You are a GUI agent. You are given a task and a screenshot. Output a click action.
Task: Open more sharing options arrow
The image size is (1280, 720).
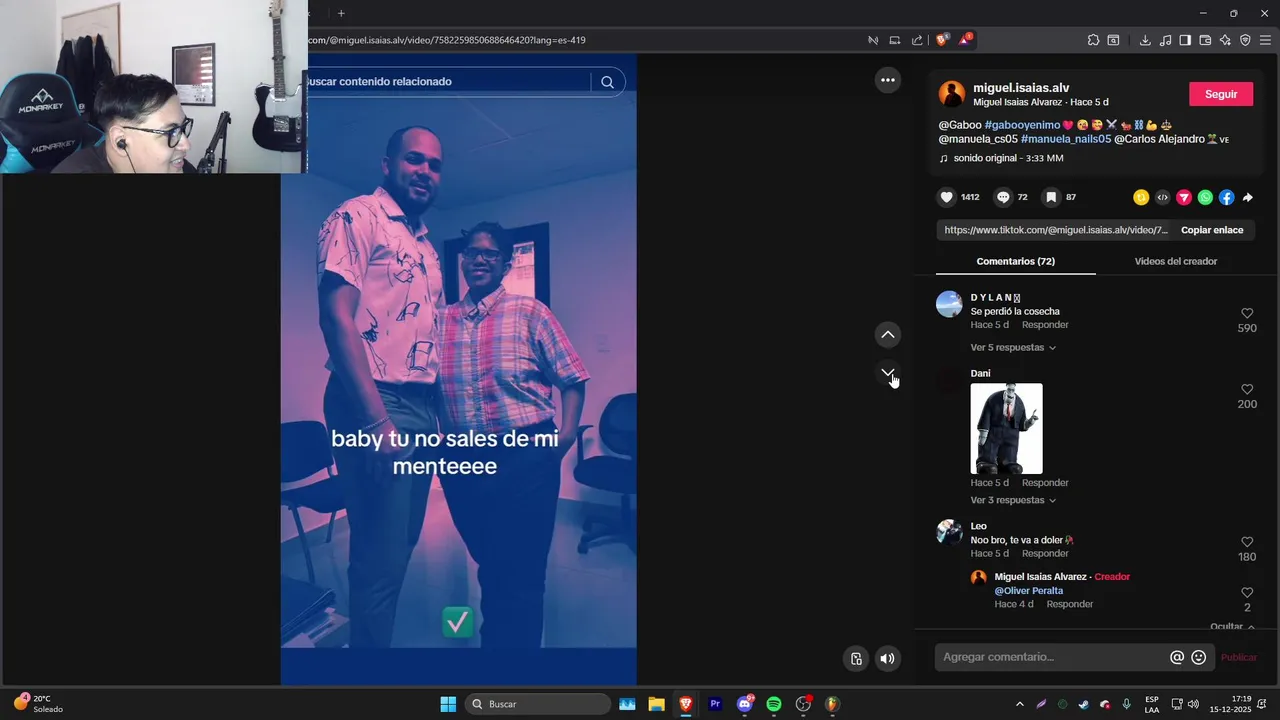1247,197
